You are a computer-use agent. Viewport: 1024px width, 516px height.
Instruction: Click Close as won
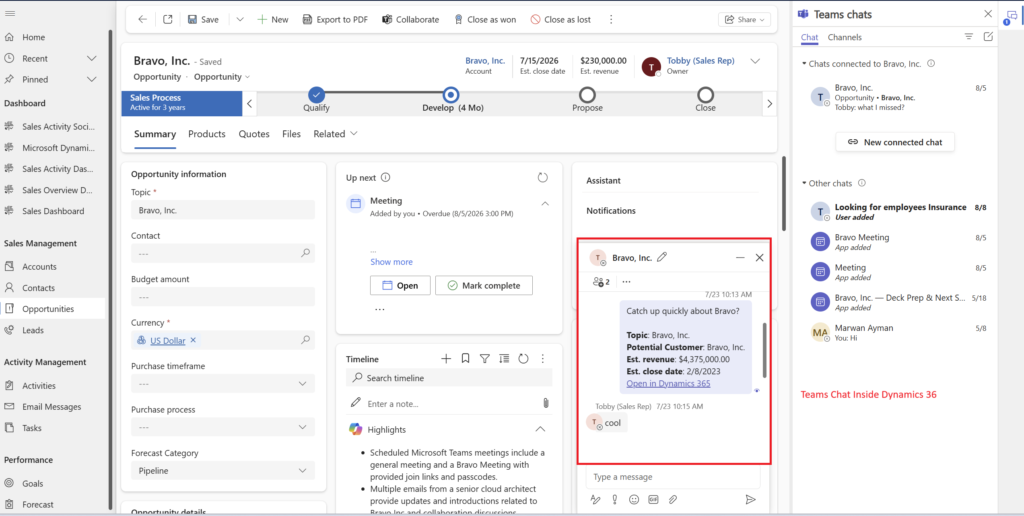coord(485,20)
